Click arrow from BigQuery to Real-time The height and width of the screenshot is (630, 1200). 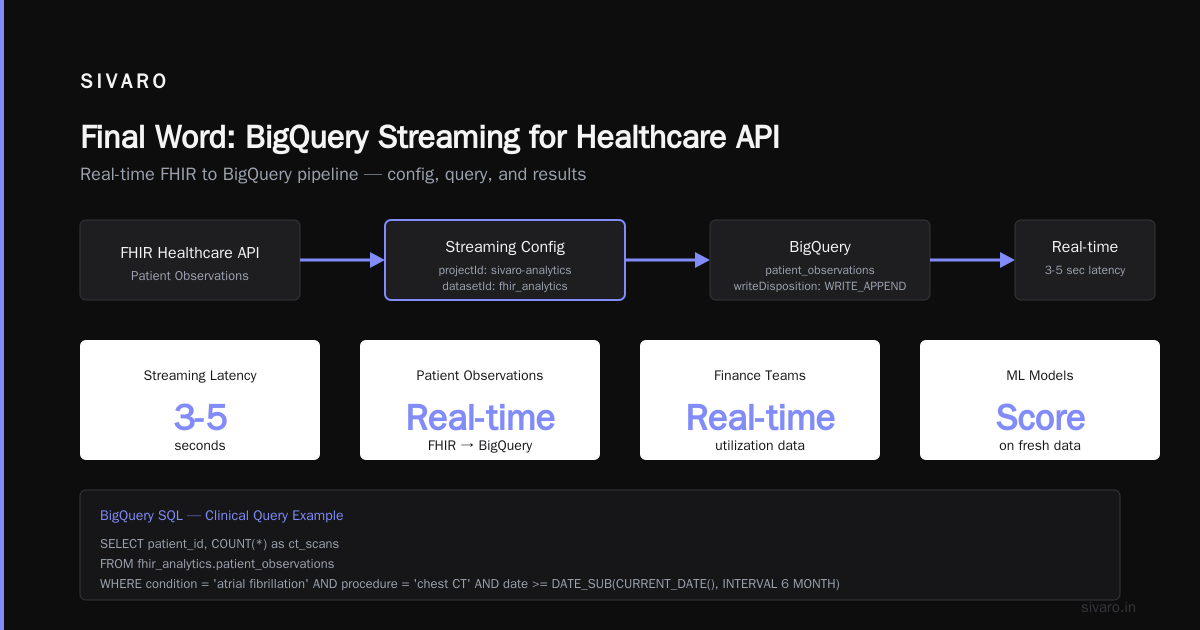(972, 260)
